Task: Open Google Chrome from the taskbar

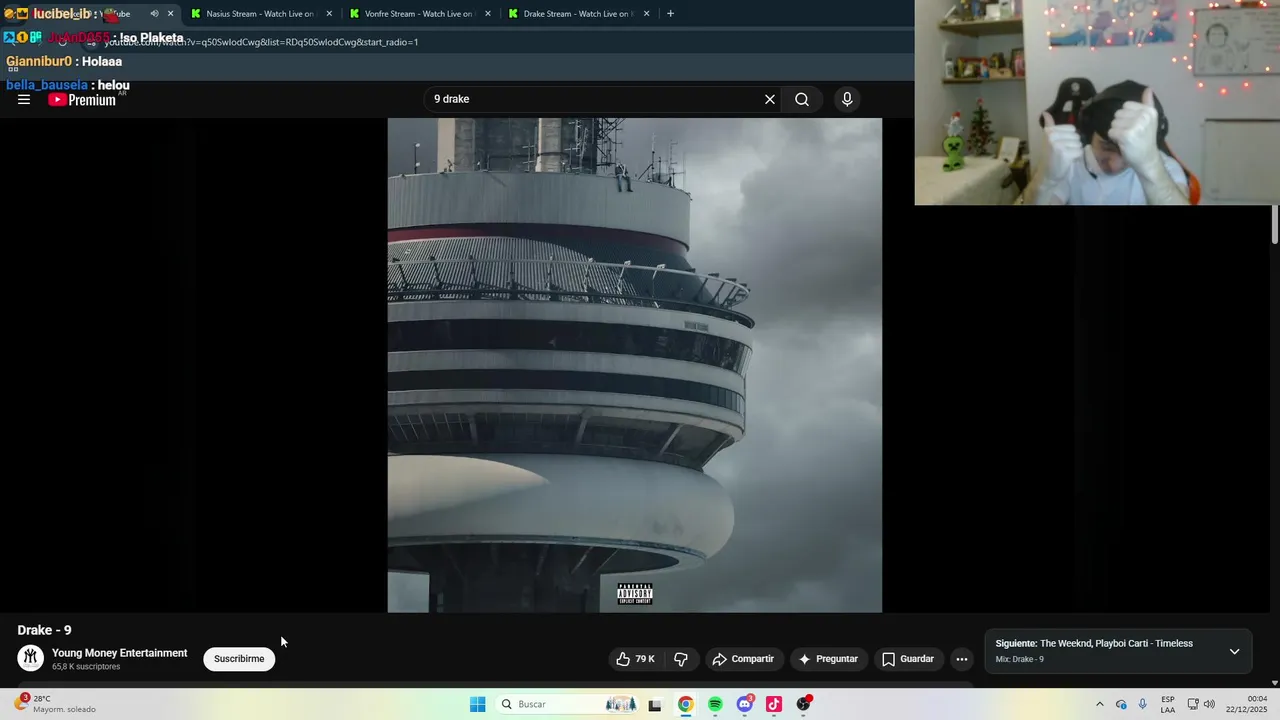Action: [685, 704]
